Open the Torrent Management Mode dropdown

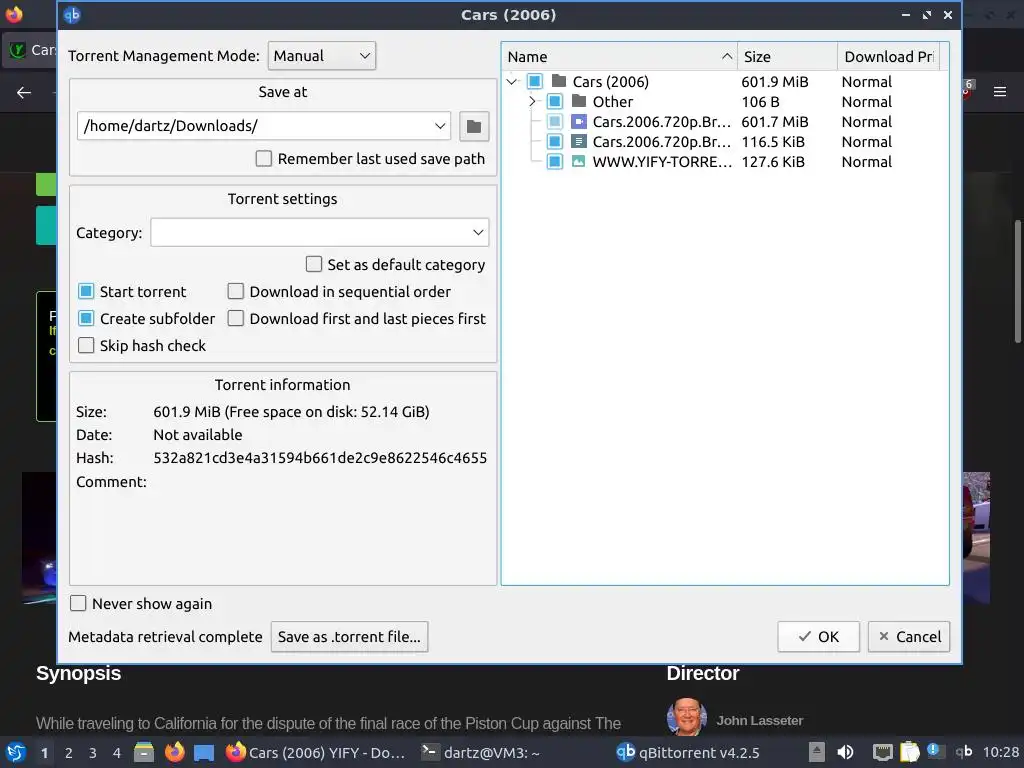[x=321, y=56]
